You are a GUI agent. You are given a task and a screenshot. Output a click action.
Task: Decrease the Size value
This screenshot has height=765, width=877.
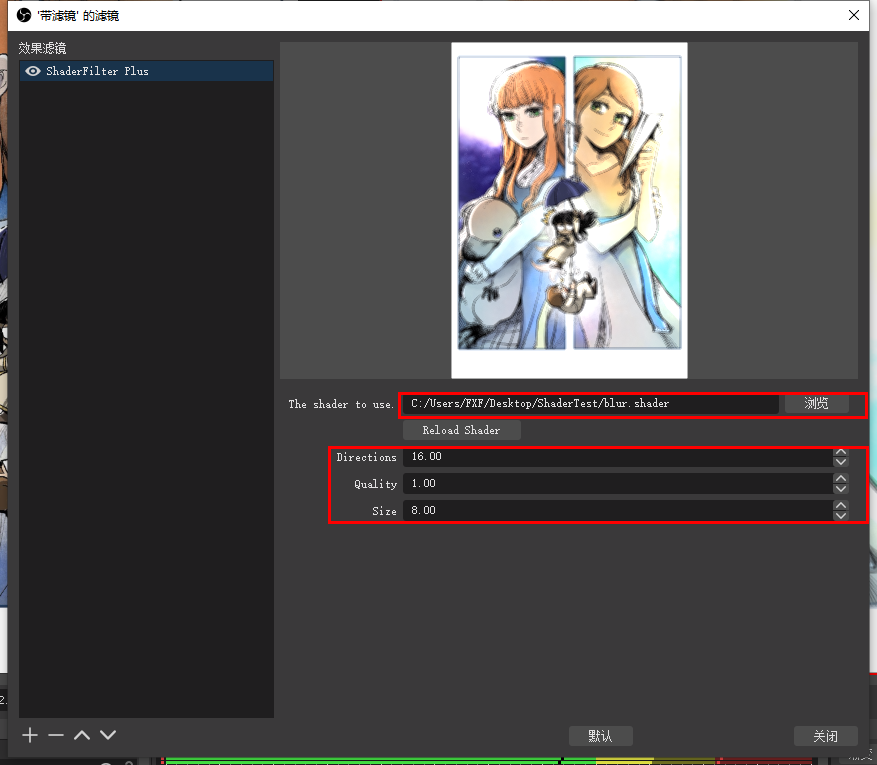840,516
